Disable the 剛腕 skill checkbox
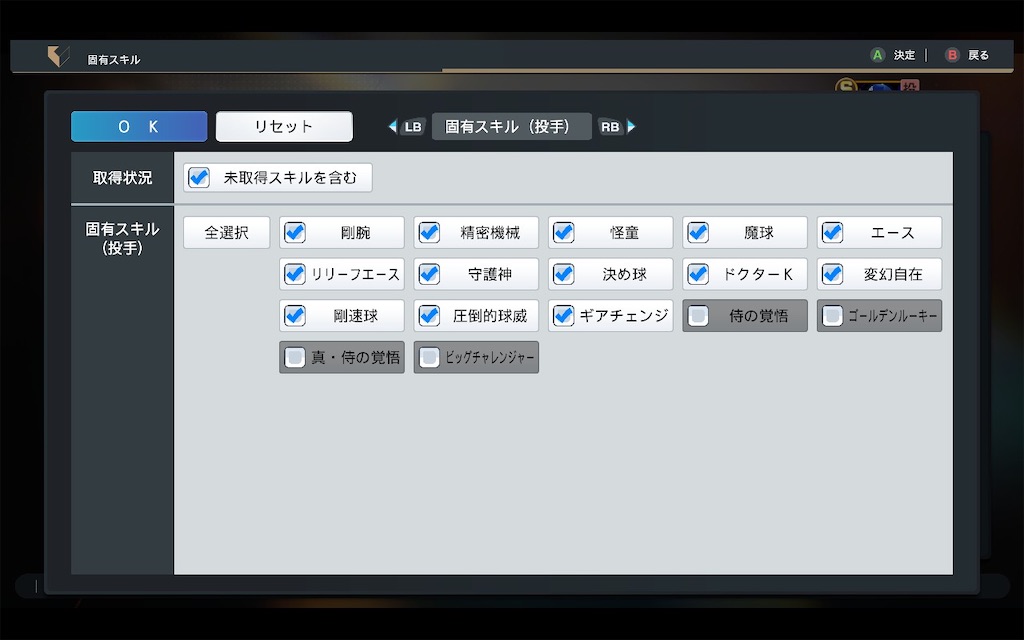This screenshot has height=640, width=1024. click(293, 232)
